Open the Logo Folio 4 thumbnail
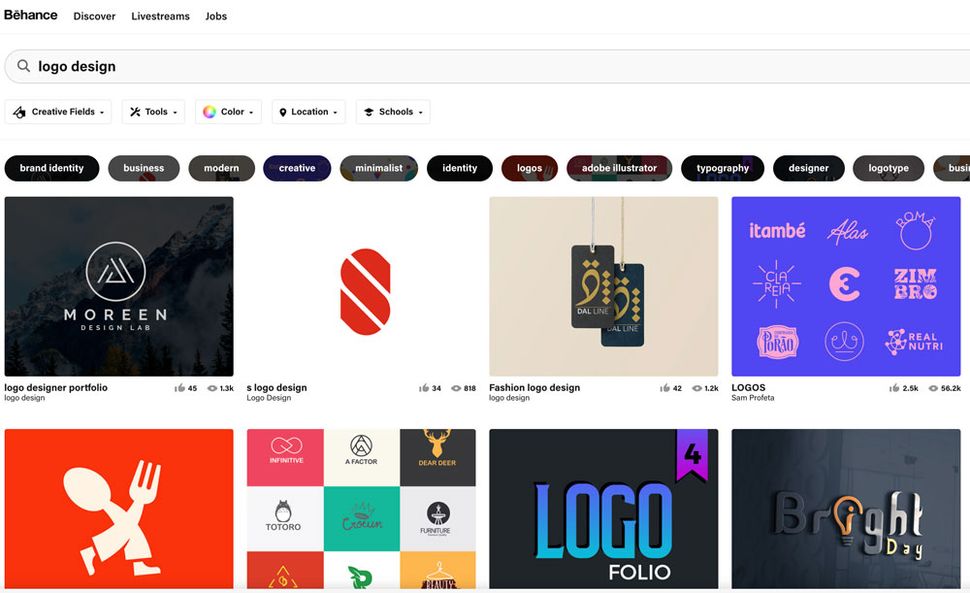 604,508
